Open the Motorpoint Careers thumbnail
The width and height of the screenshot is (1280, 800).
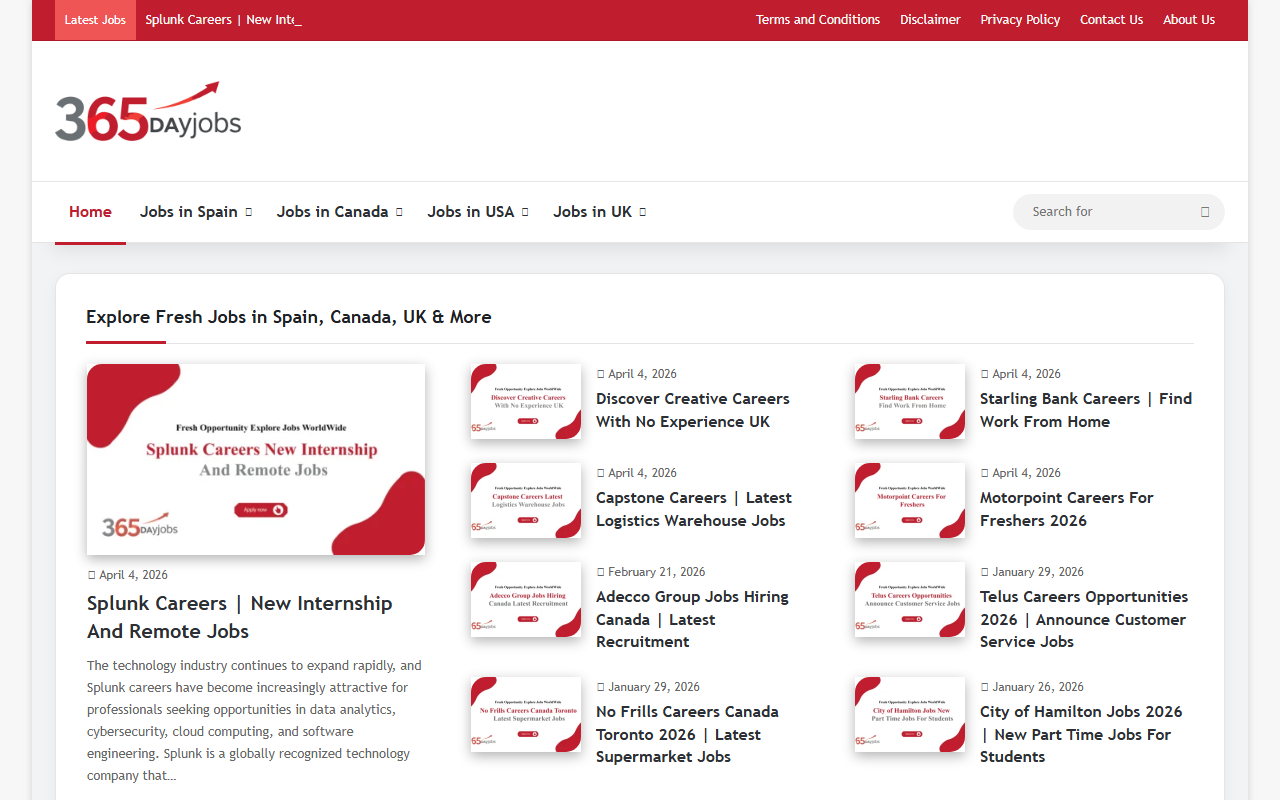910,500
